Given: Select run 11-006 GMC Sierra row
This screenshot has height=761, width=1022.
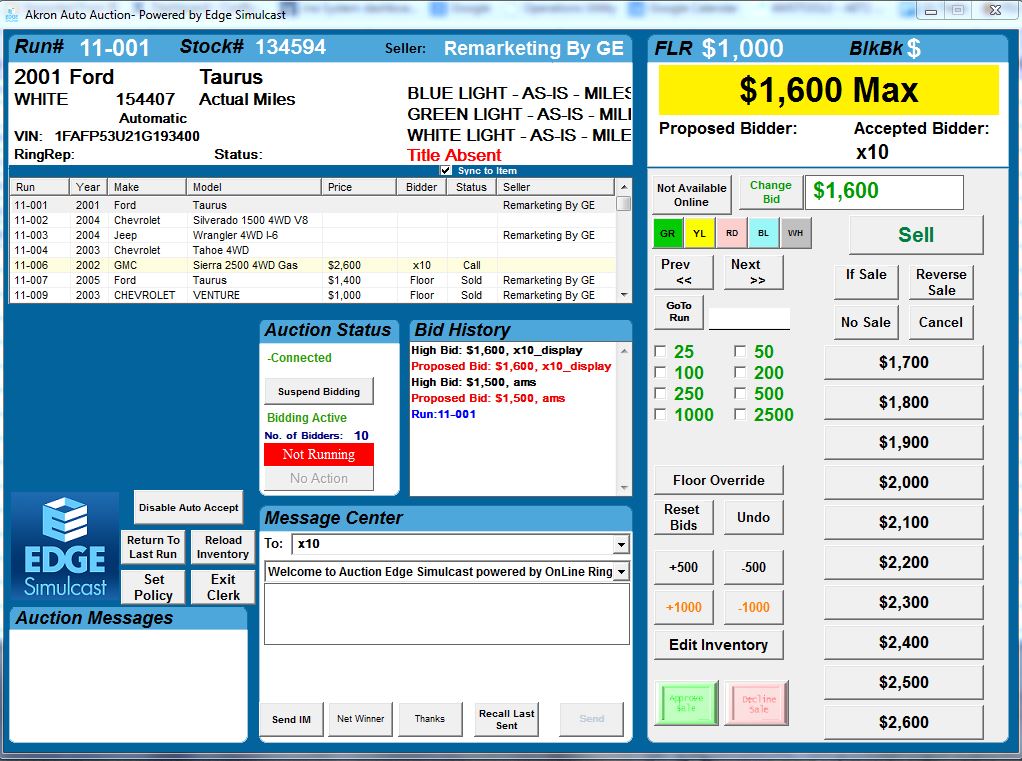Looking at the screenshot, I should (313, 265).
